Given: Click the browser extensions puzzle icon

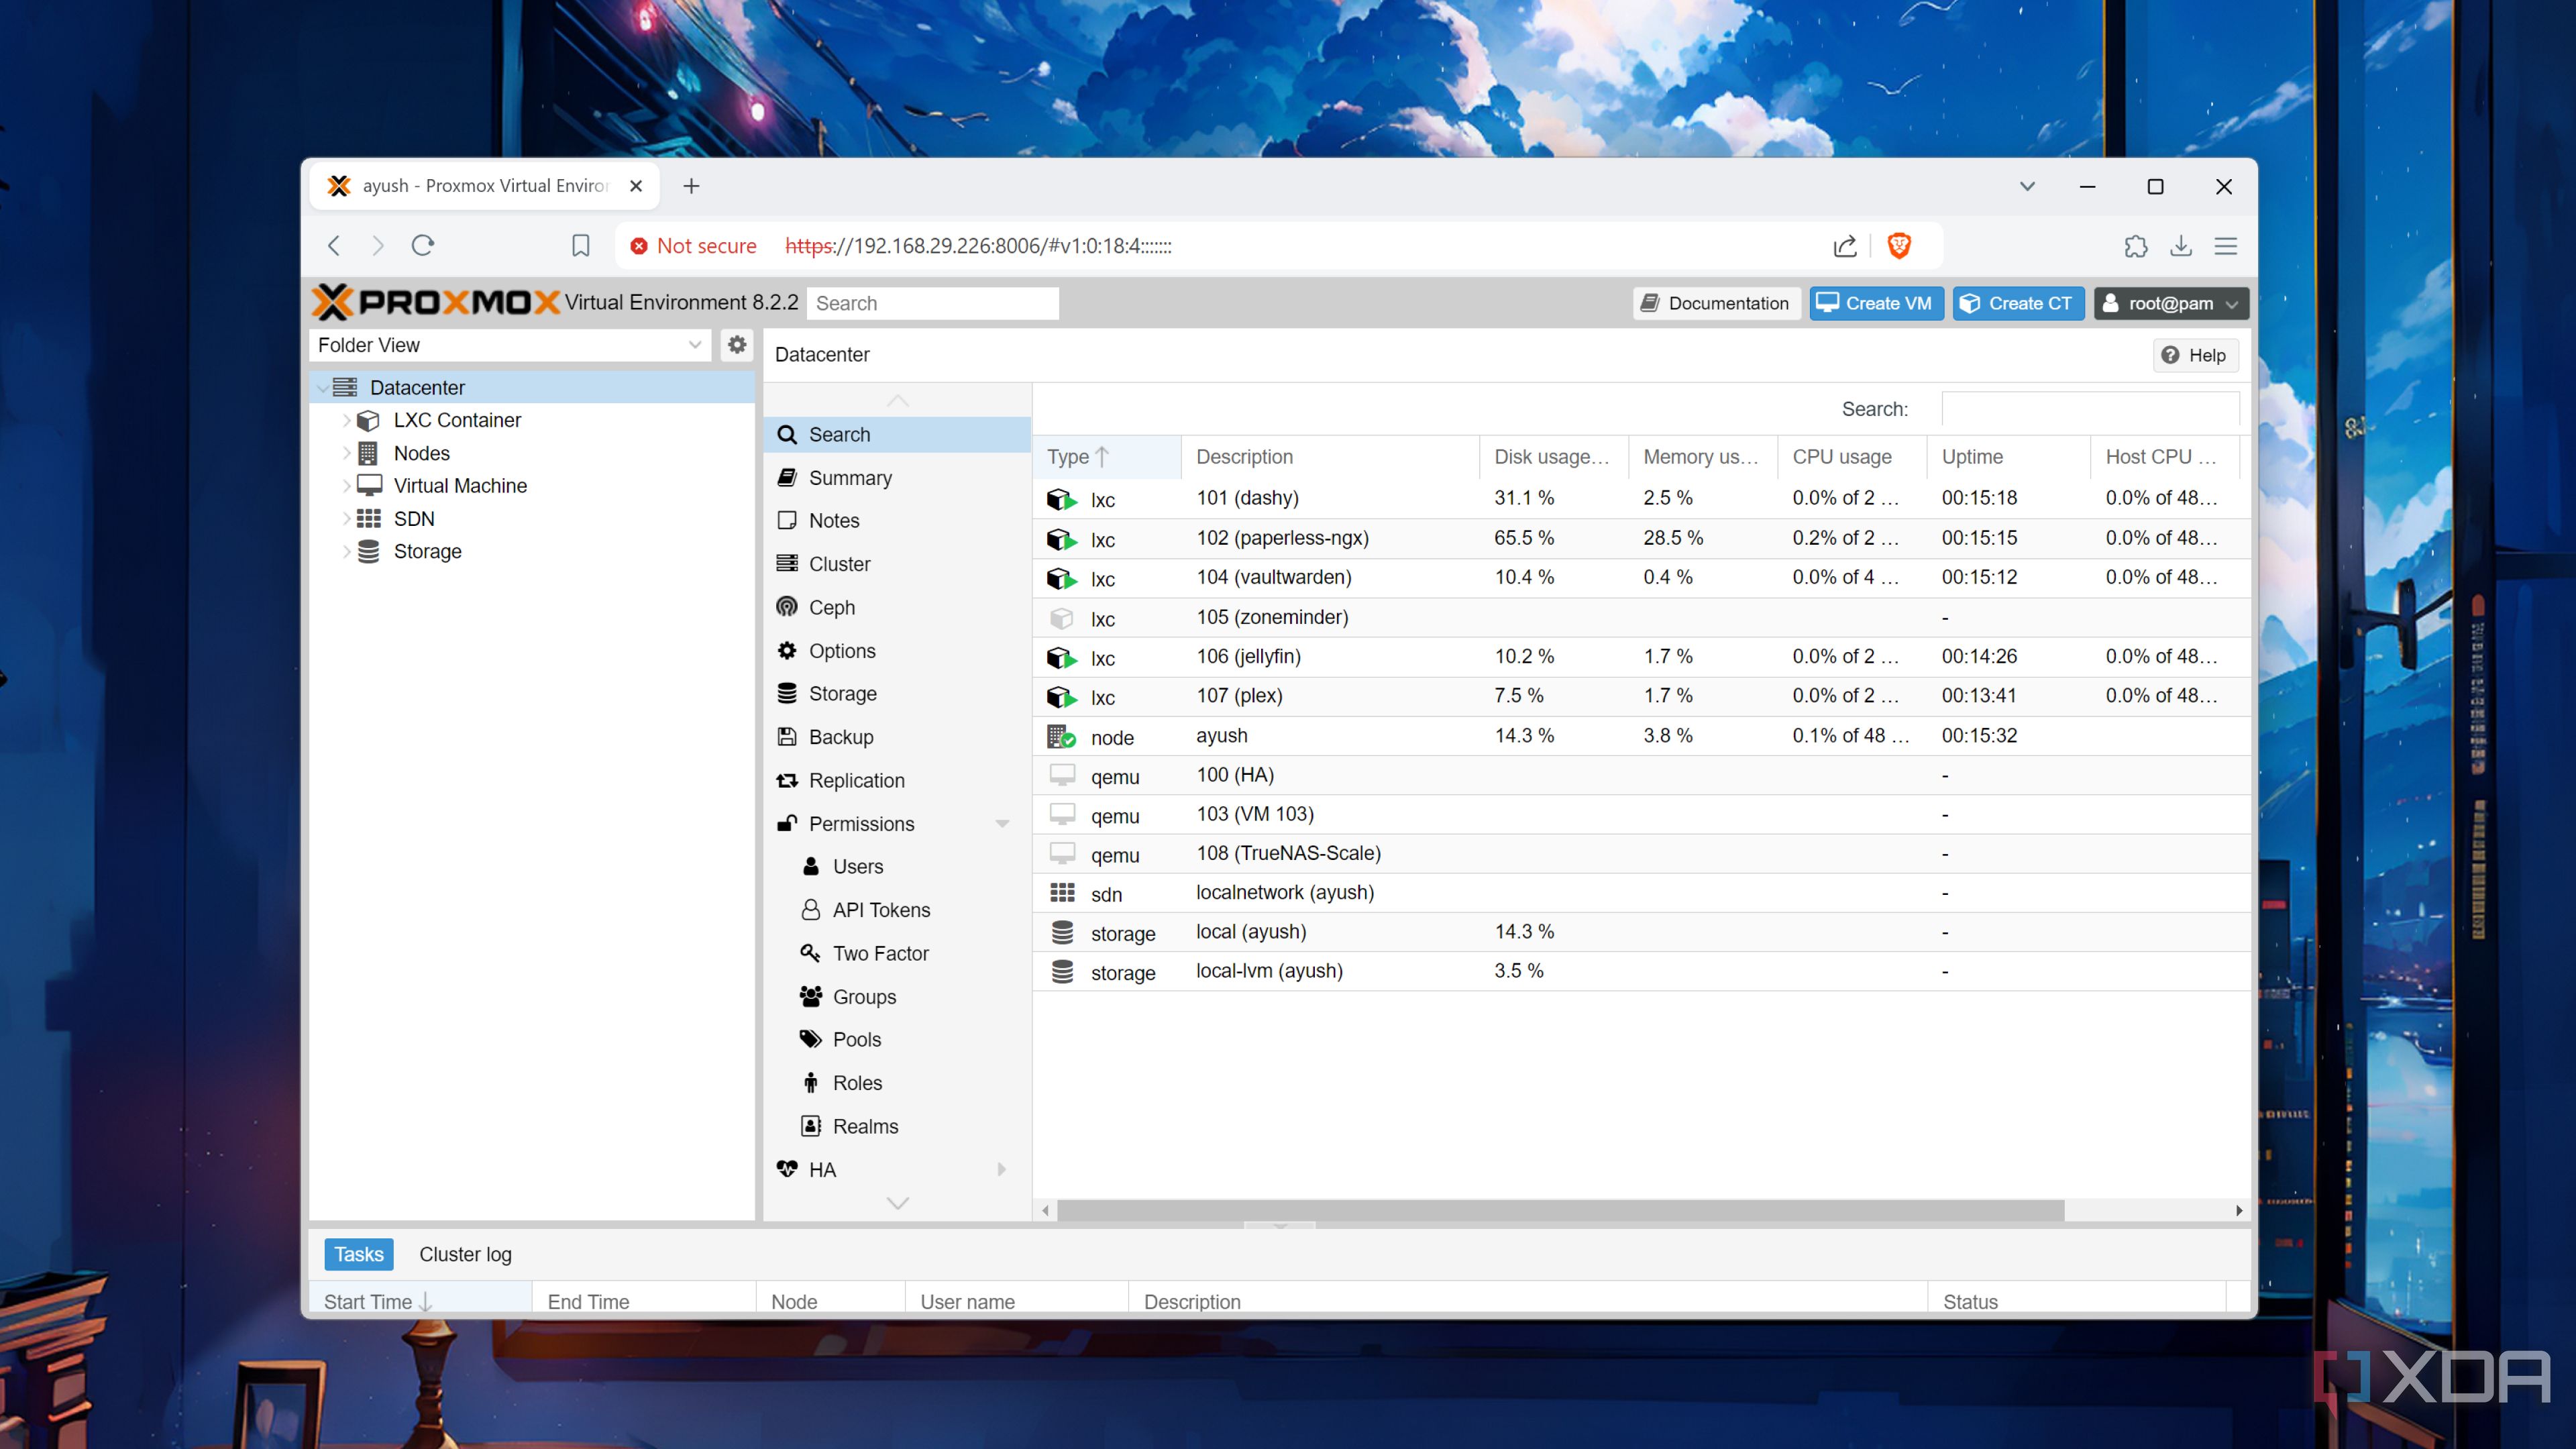Looking at the screenshot, I should tap(2135, 246).
